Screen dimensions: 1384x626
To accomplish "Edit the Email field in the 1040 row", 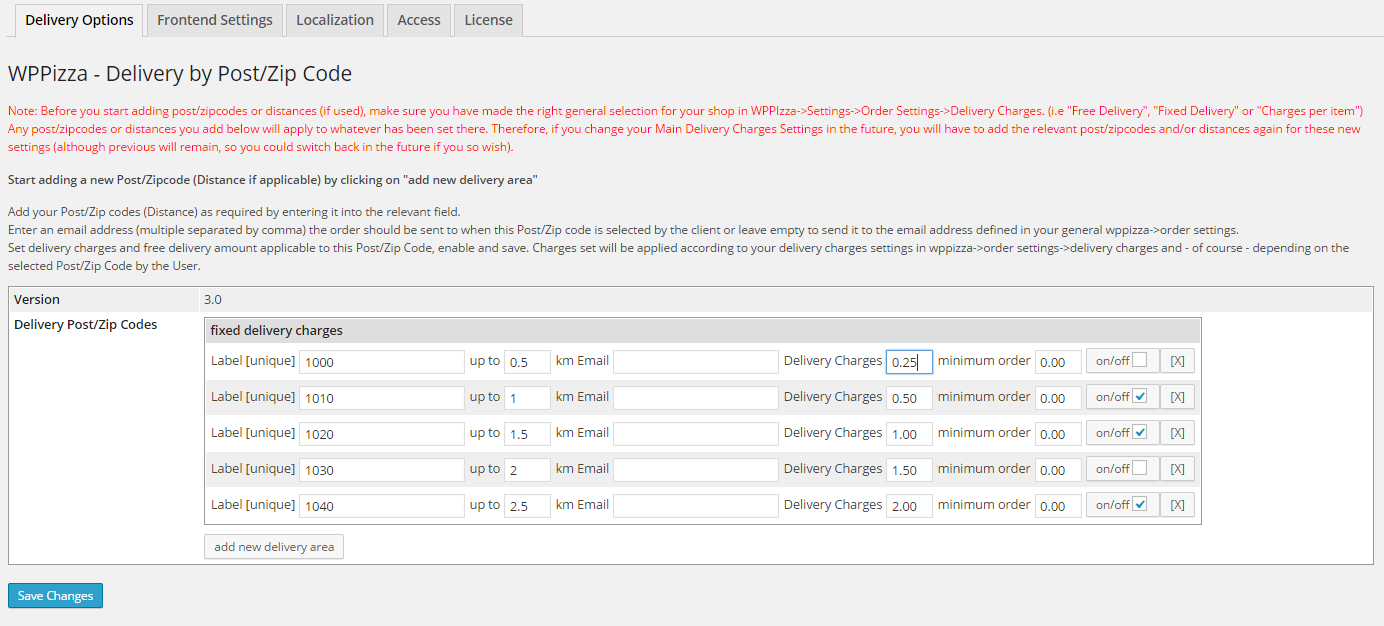I will tap(696, 506).
